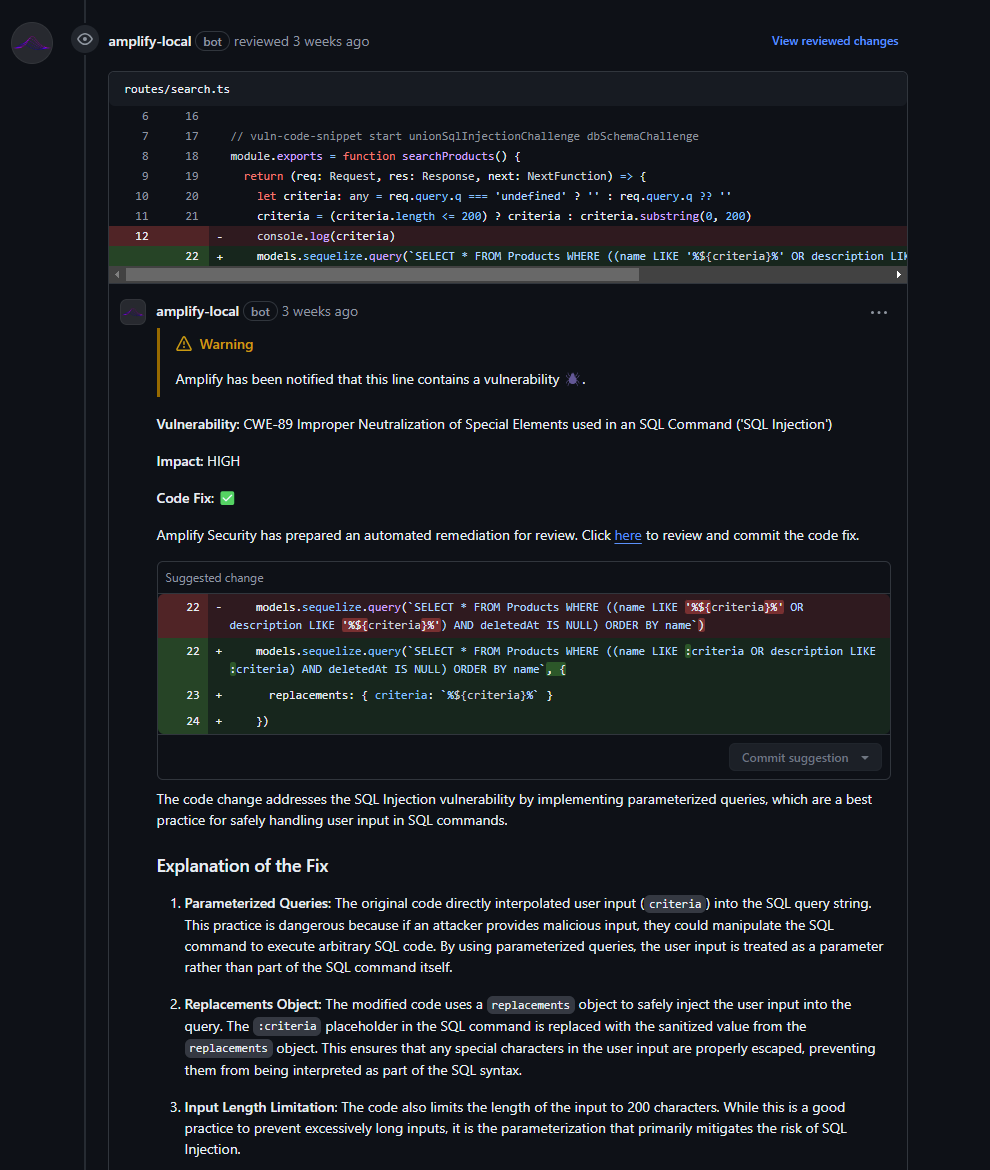Click the yellow warning triangle icon

coord(183,343)
